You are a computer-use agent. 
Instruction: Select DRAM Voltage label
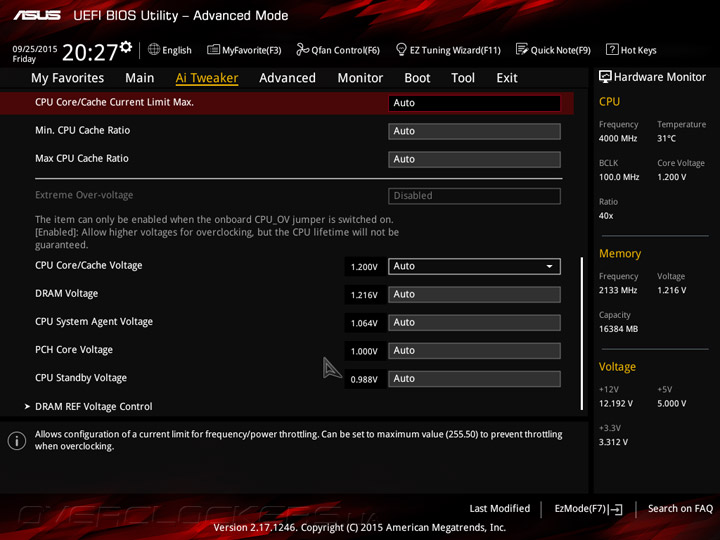[67, 293]
